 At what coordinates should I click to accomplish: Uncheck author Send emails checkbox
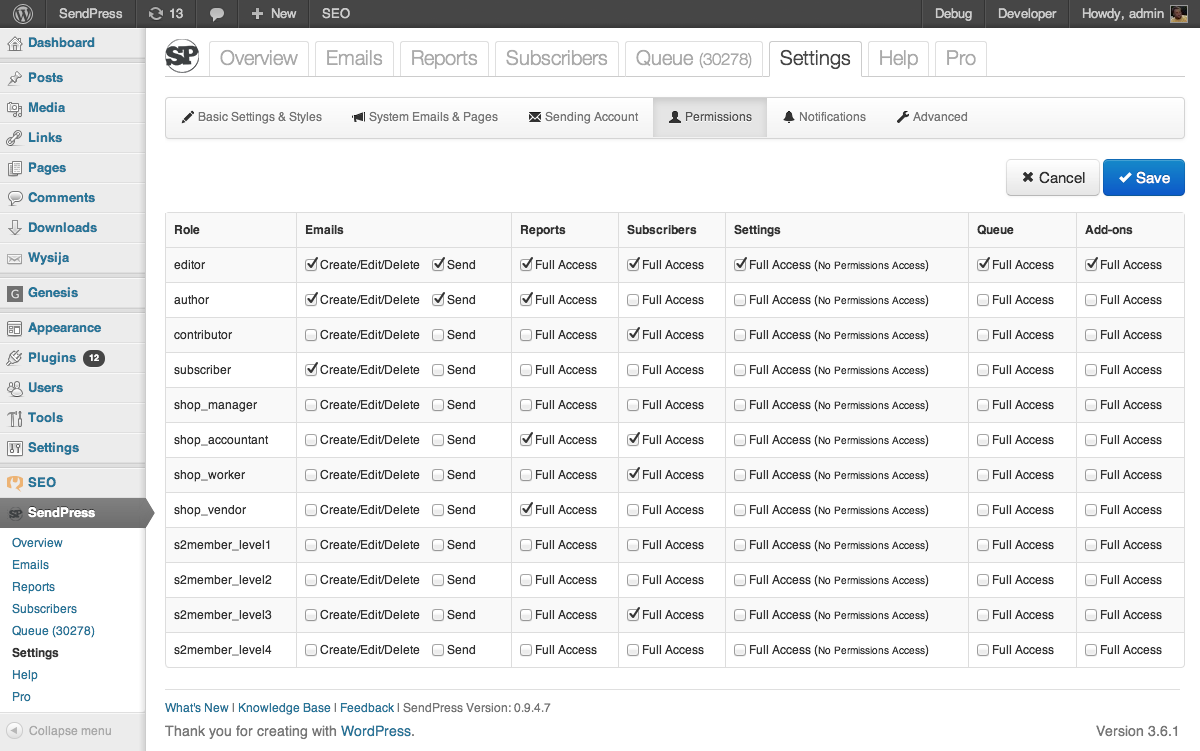click(438, 300)
